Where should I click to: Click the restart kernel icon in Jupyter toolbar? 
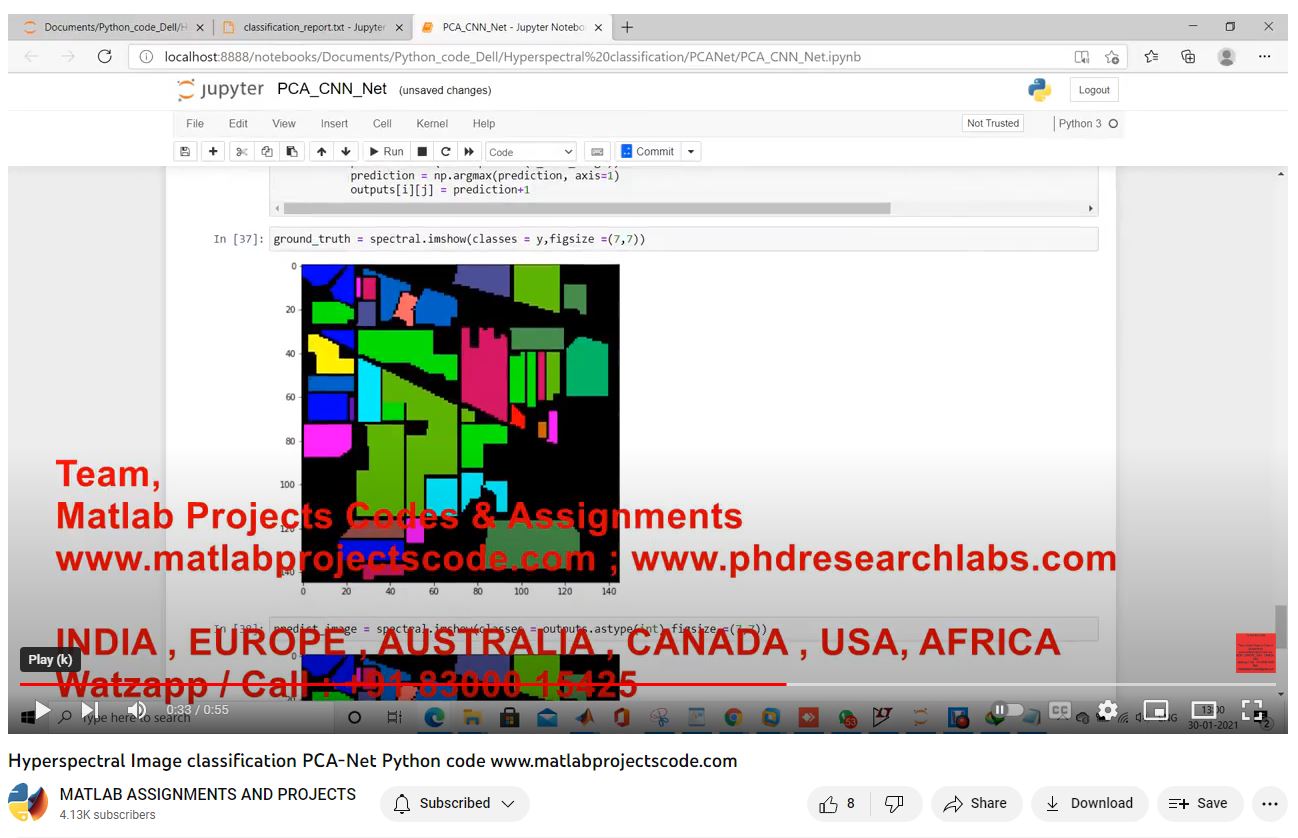(446, 152)
